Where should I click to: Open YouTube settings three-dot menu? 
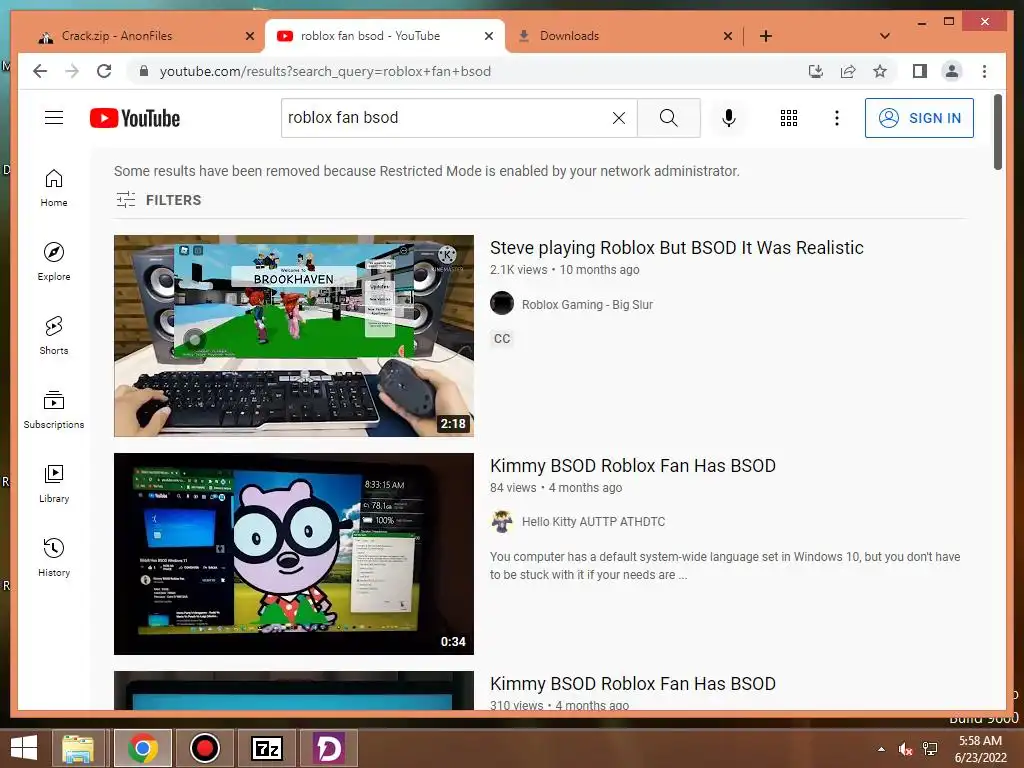click(837, 118)
